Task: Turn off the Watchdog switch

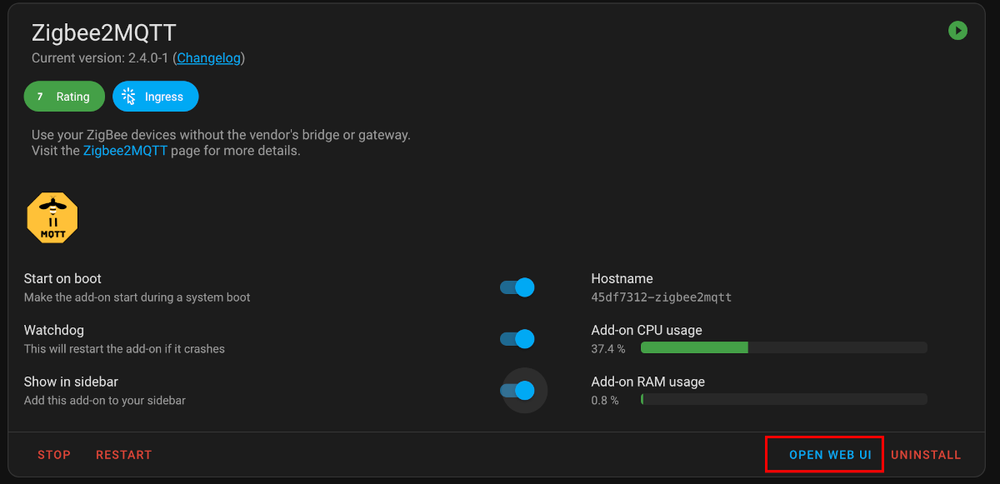Action: [x=518, y=339]
